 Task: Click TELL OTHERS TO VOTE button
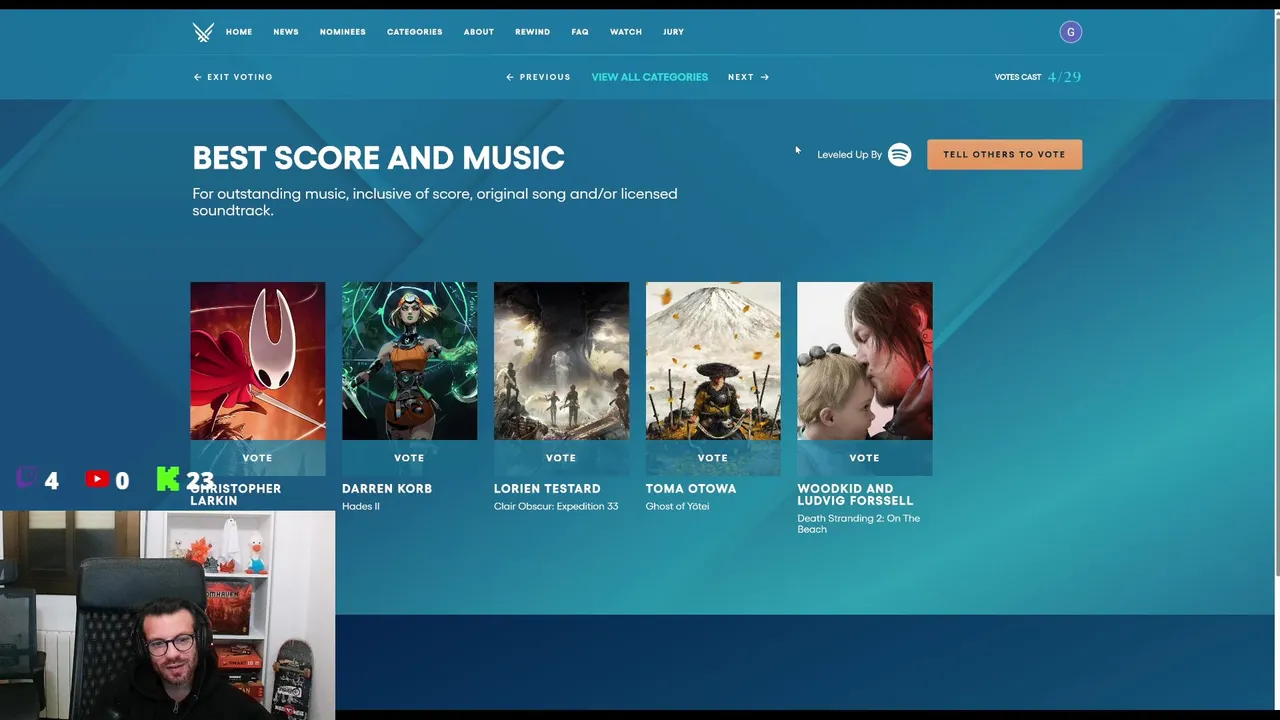coord(1004,154)
